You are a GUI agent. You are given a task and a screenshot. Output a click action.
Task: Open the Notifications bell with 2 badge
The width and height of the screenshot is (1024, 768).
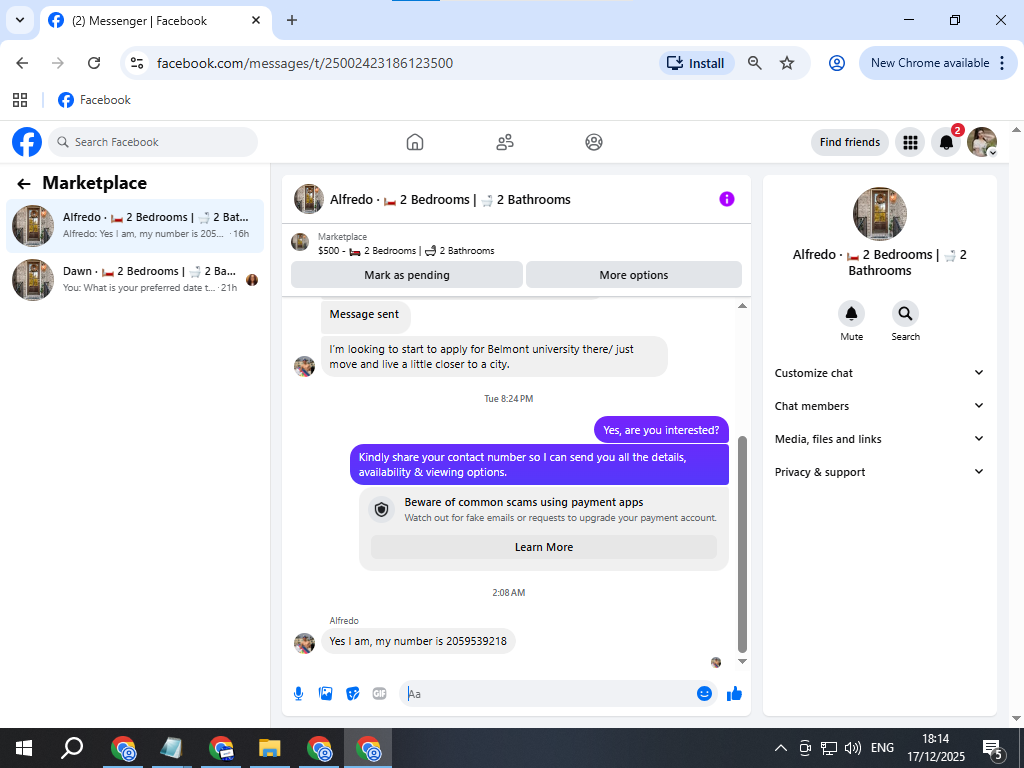(946, 142)
